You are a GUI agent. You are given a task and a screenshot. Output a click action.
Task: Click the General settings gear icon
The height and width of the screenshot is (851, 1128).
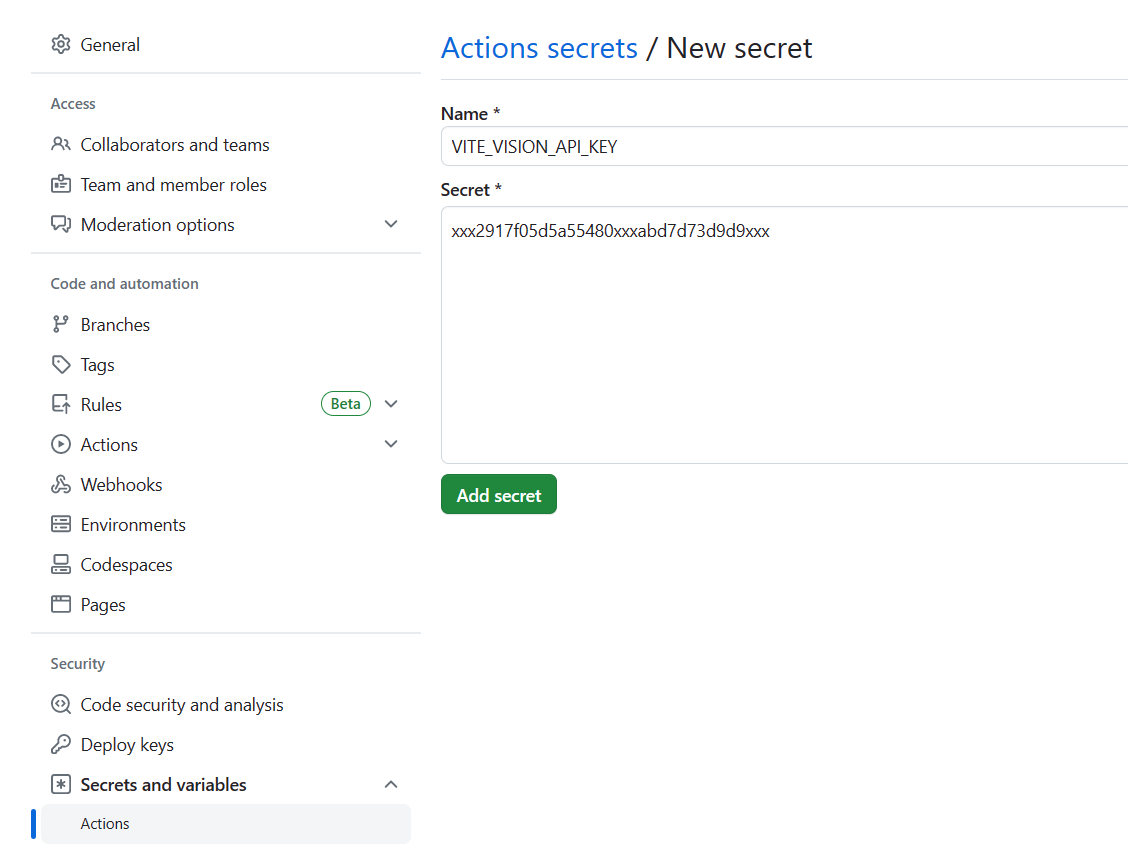[x=60, y=44]
